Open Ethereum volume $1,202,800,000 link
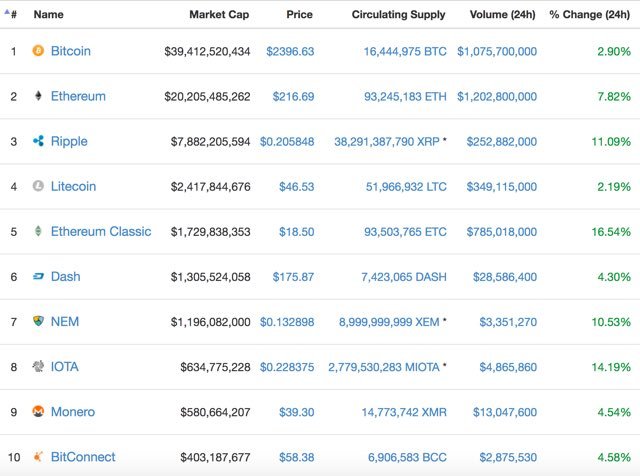 [497, 96]
